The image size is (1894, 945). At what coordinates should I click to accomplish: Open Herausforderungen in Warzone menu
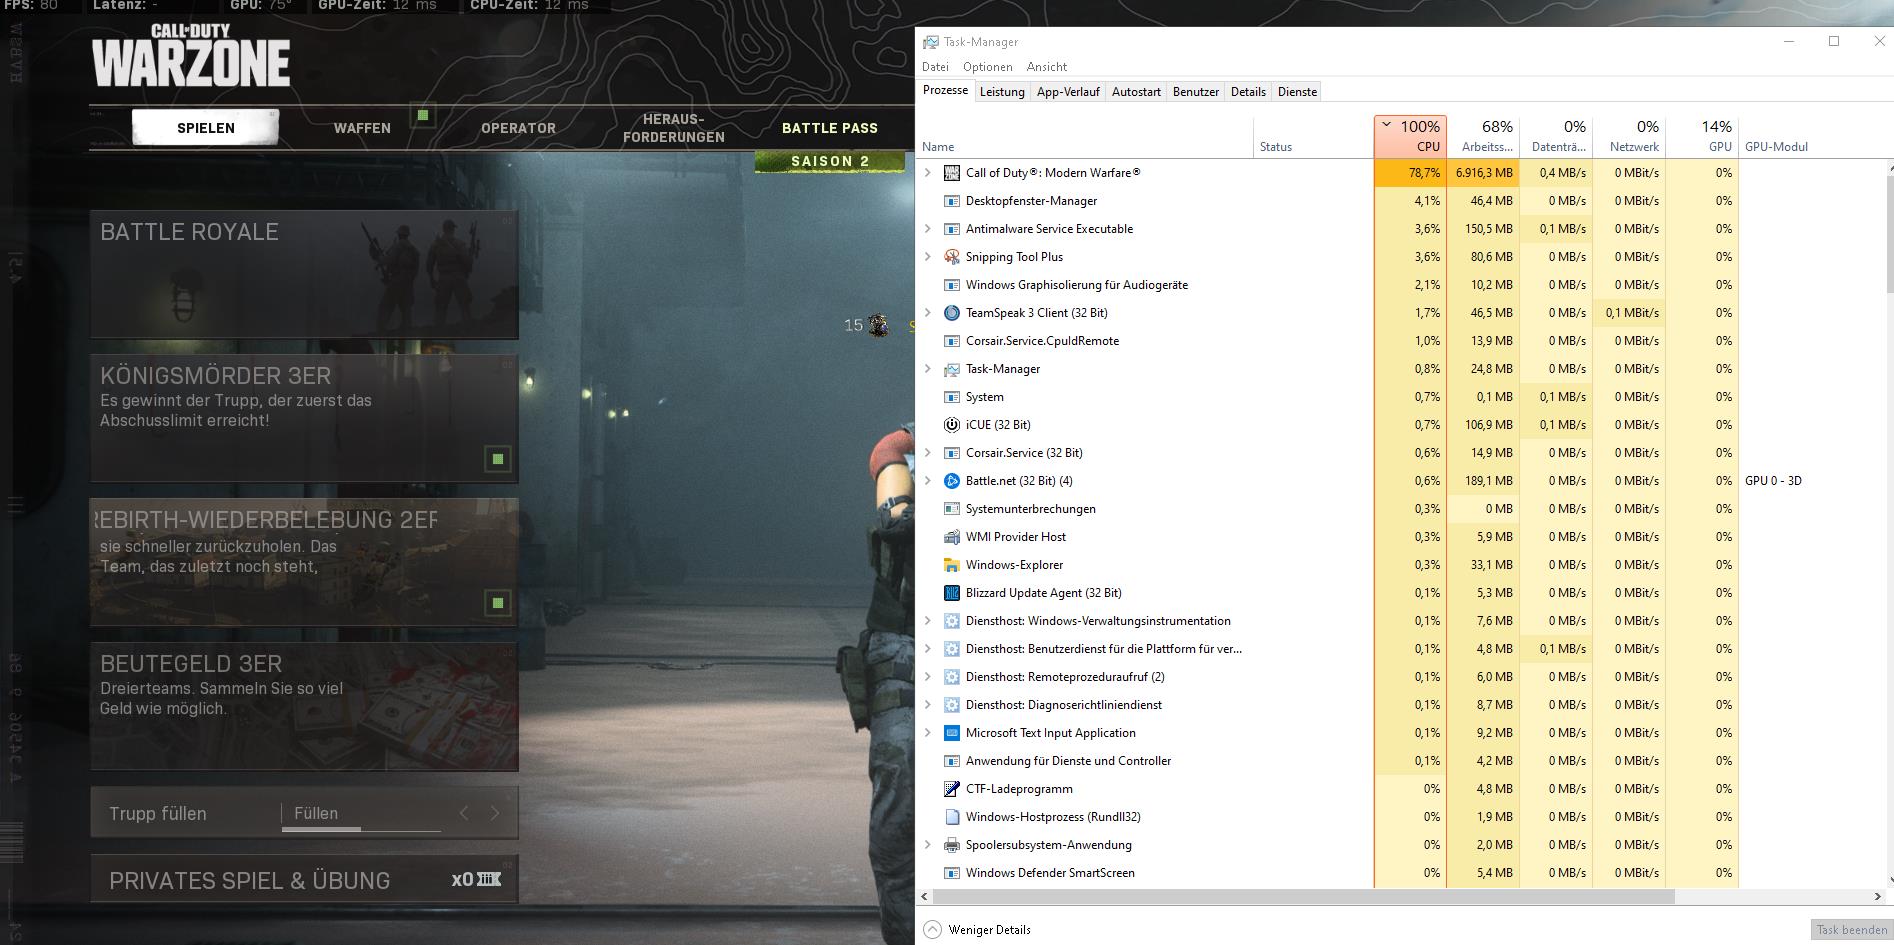tap(674, 128)
